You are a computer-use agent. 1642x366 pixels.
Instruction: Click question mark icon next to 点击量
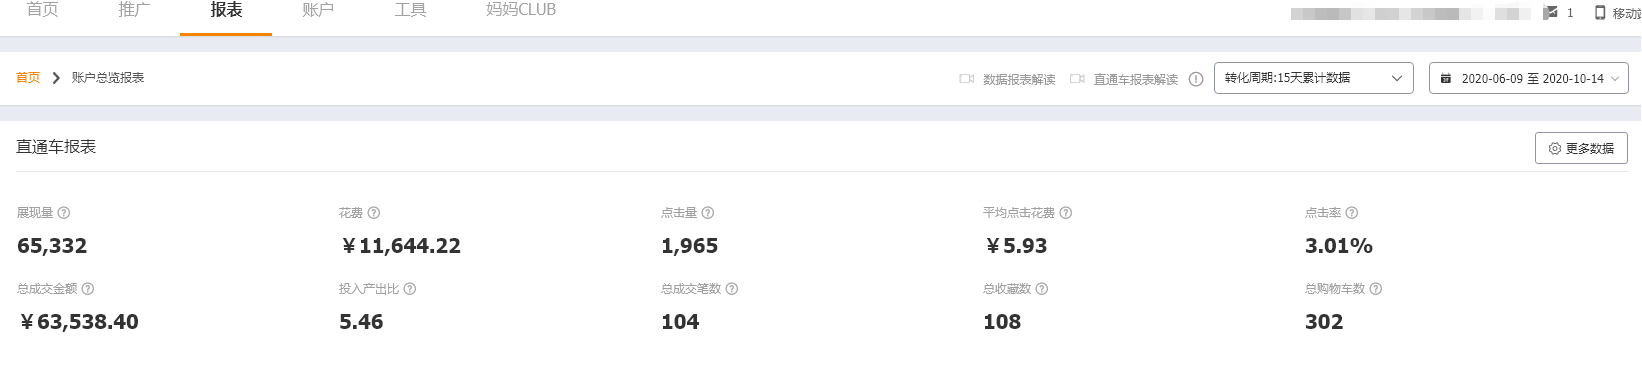tap(708, 213)
